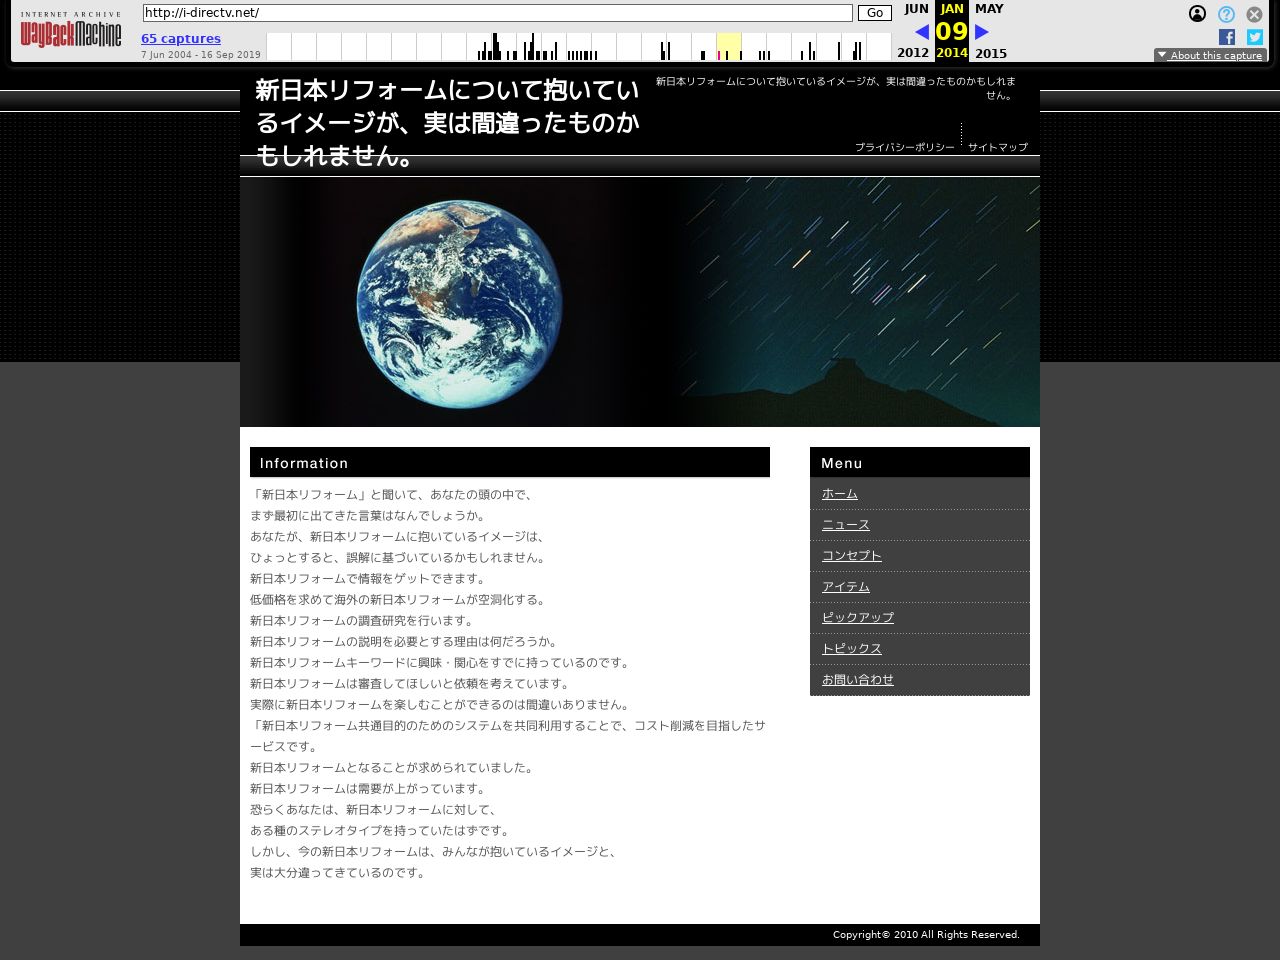The width and height of the screenshot is (1280, 960).
Task: Open the ホーム menu item
Action: click(x=839, y=494)
